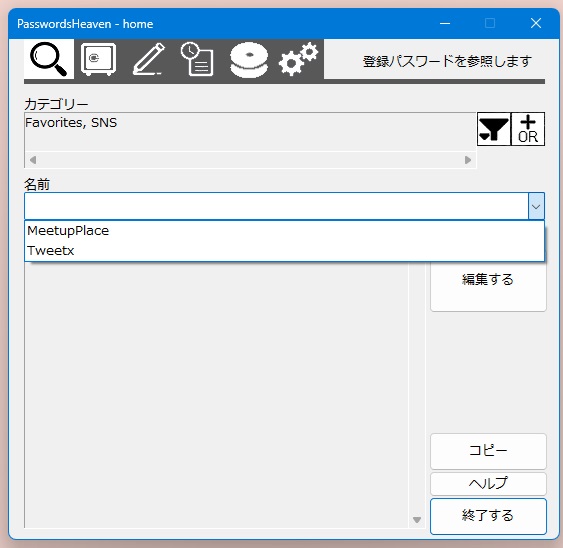Viewport: 563px width, 548px height.
Task: Click the category funnel filter icon
Action: pyautogui.click(x=494, y=129)
